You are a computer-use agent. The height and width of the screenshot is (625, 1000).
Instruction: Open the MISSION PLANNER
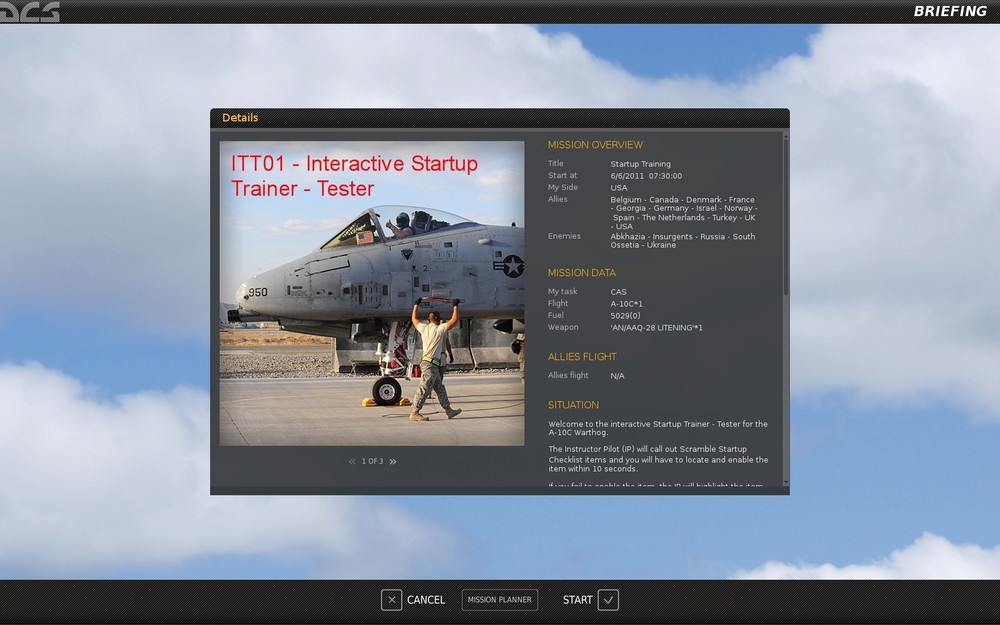coord(499,599)
